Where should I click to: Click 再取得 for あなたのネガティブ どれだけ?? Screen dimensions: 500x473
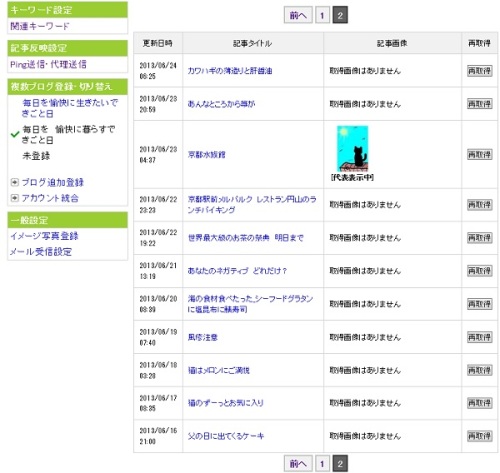click(479, 271)
